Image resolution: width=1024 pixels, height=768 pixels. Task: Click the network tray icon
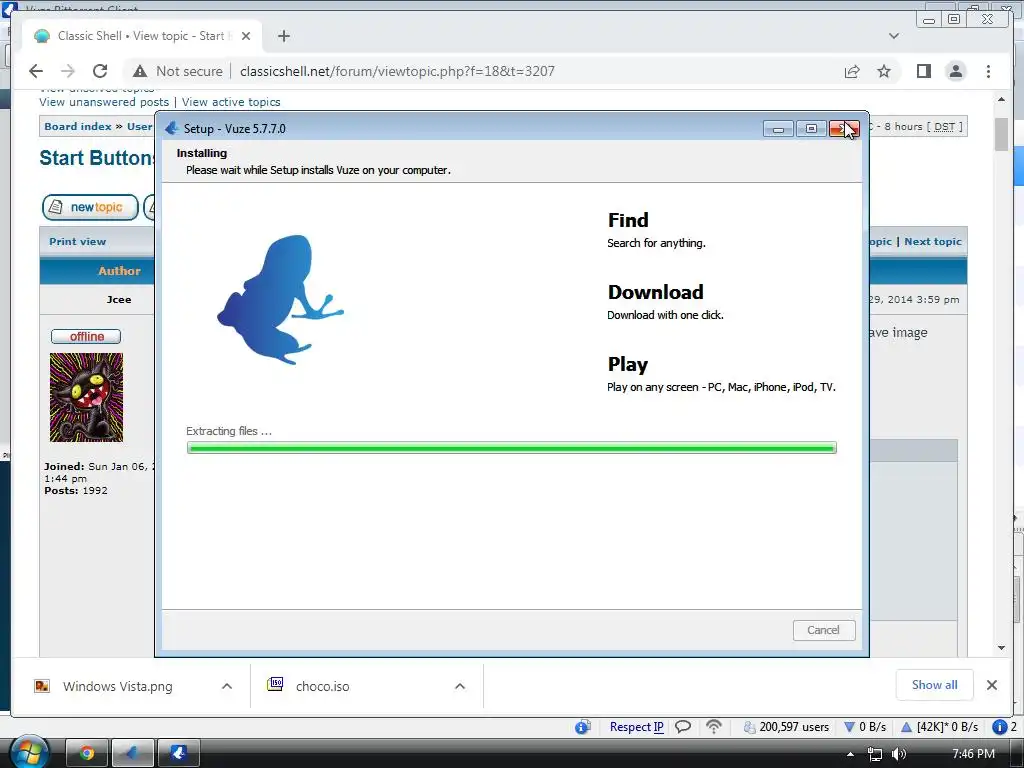coord(874,754)
